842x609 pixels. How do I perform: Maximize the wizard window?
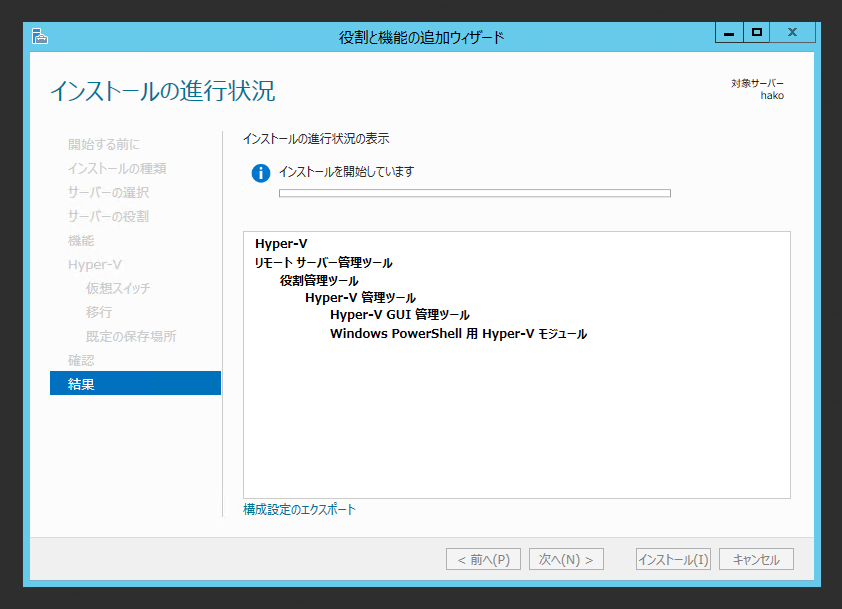757,33
